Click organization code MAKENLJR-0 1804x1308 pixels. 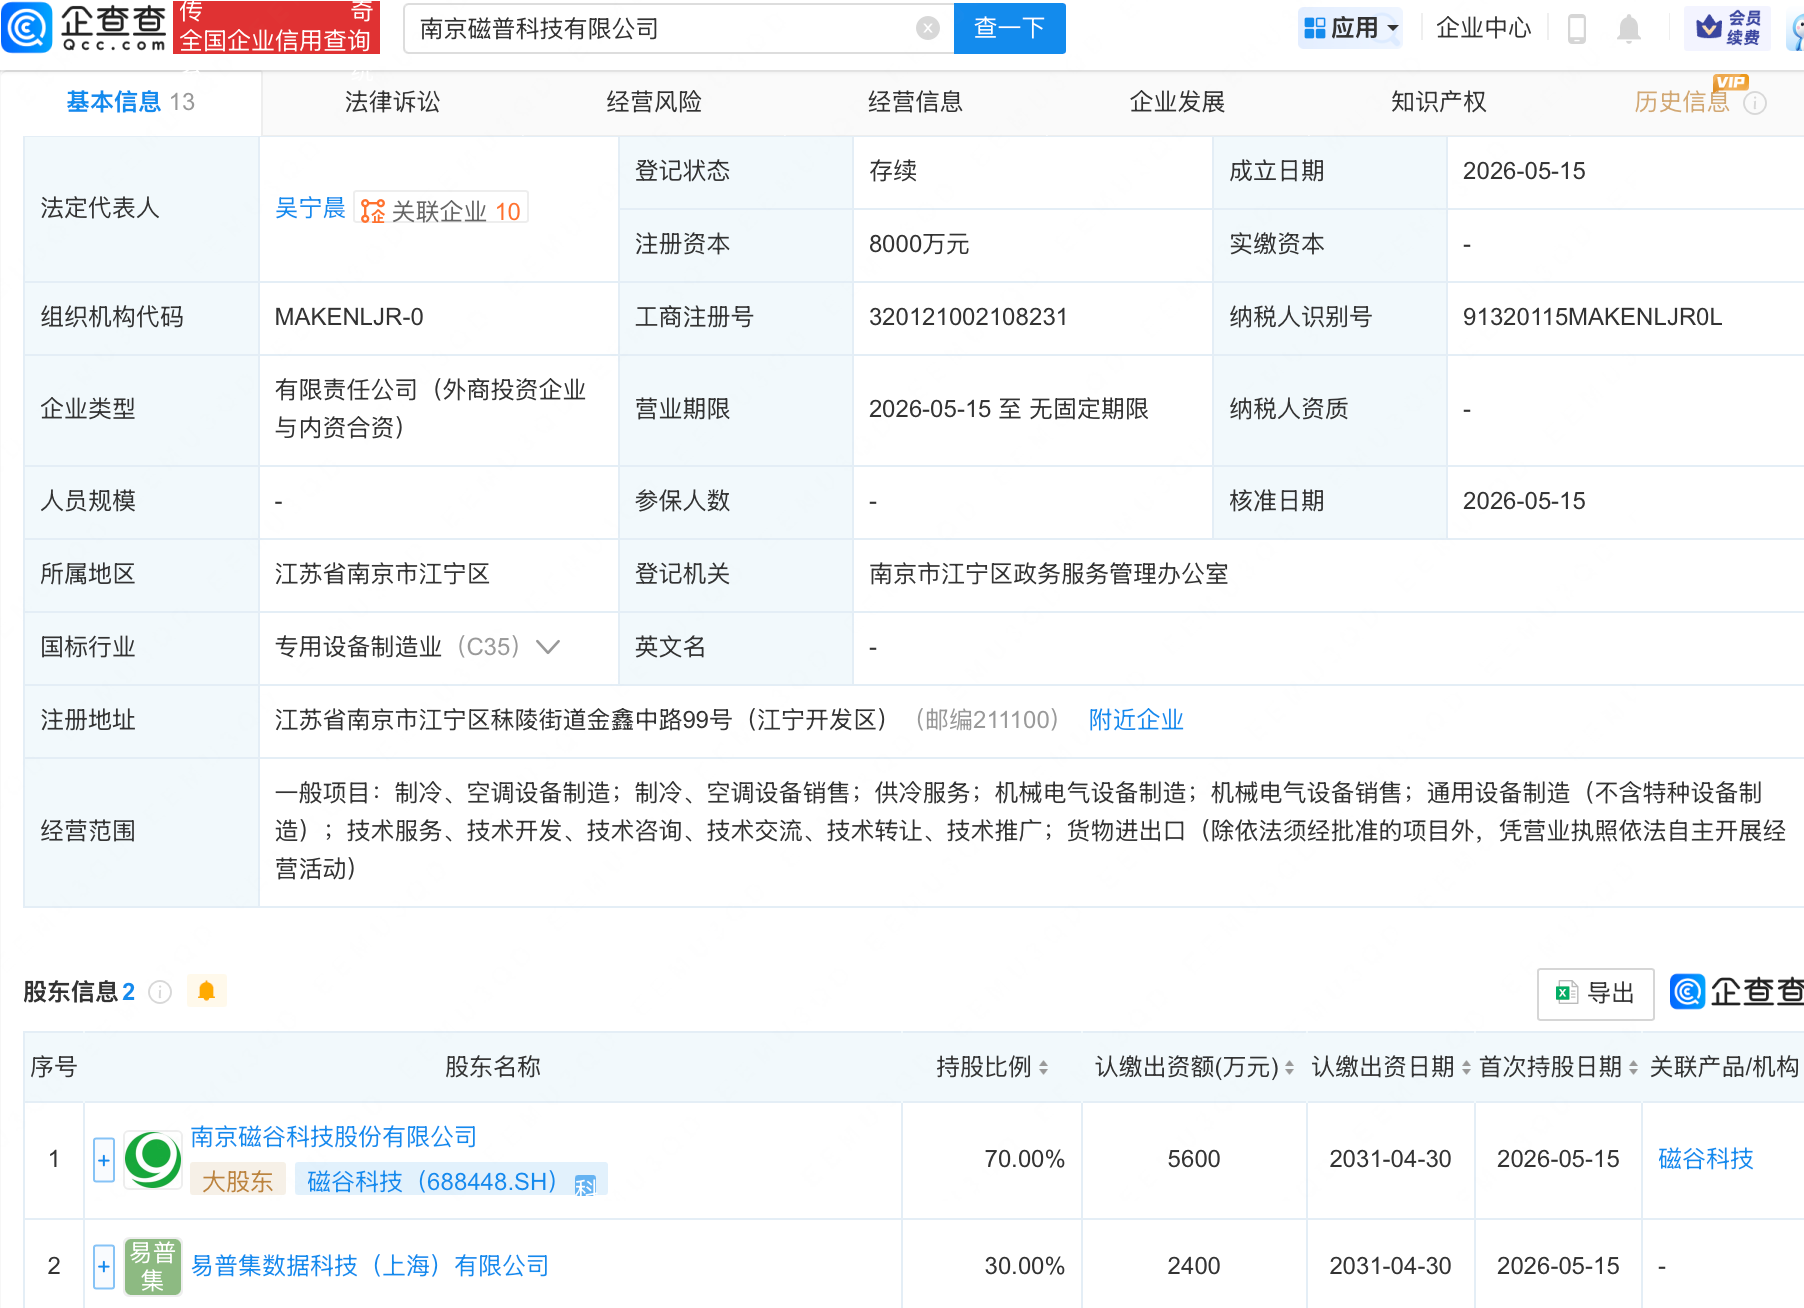pos(349,317)
